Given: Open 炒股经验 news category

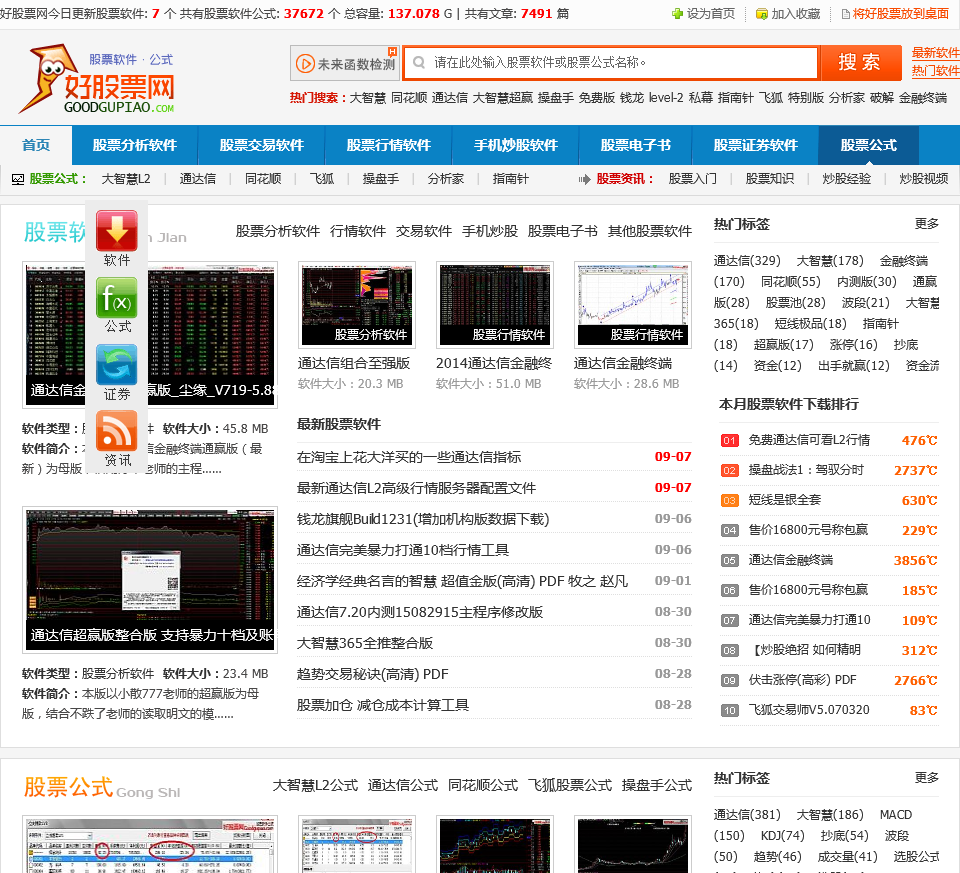Looking at the screenshot, I should [x=846, y=179].
